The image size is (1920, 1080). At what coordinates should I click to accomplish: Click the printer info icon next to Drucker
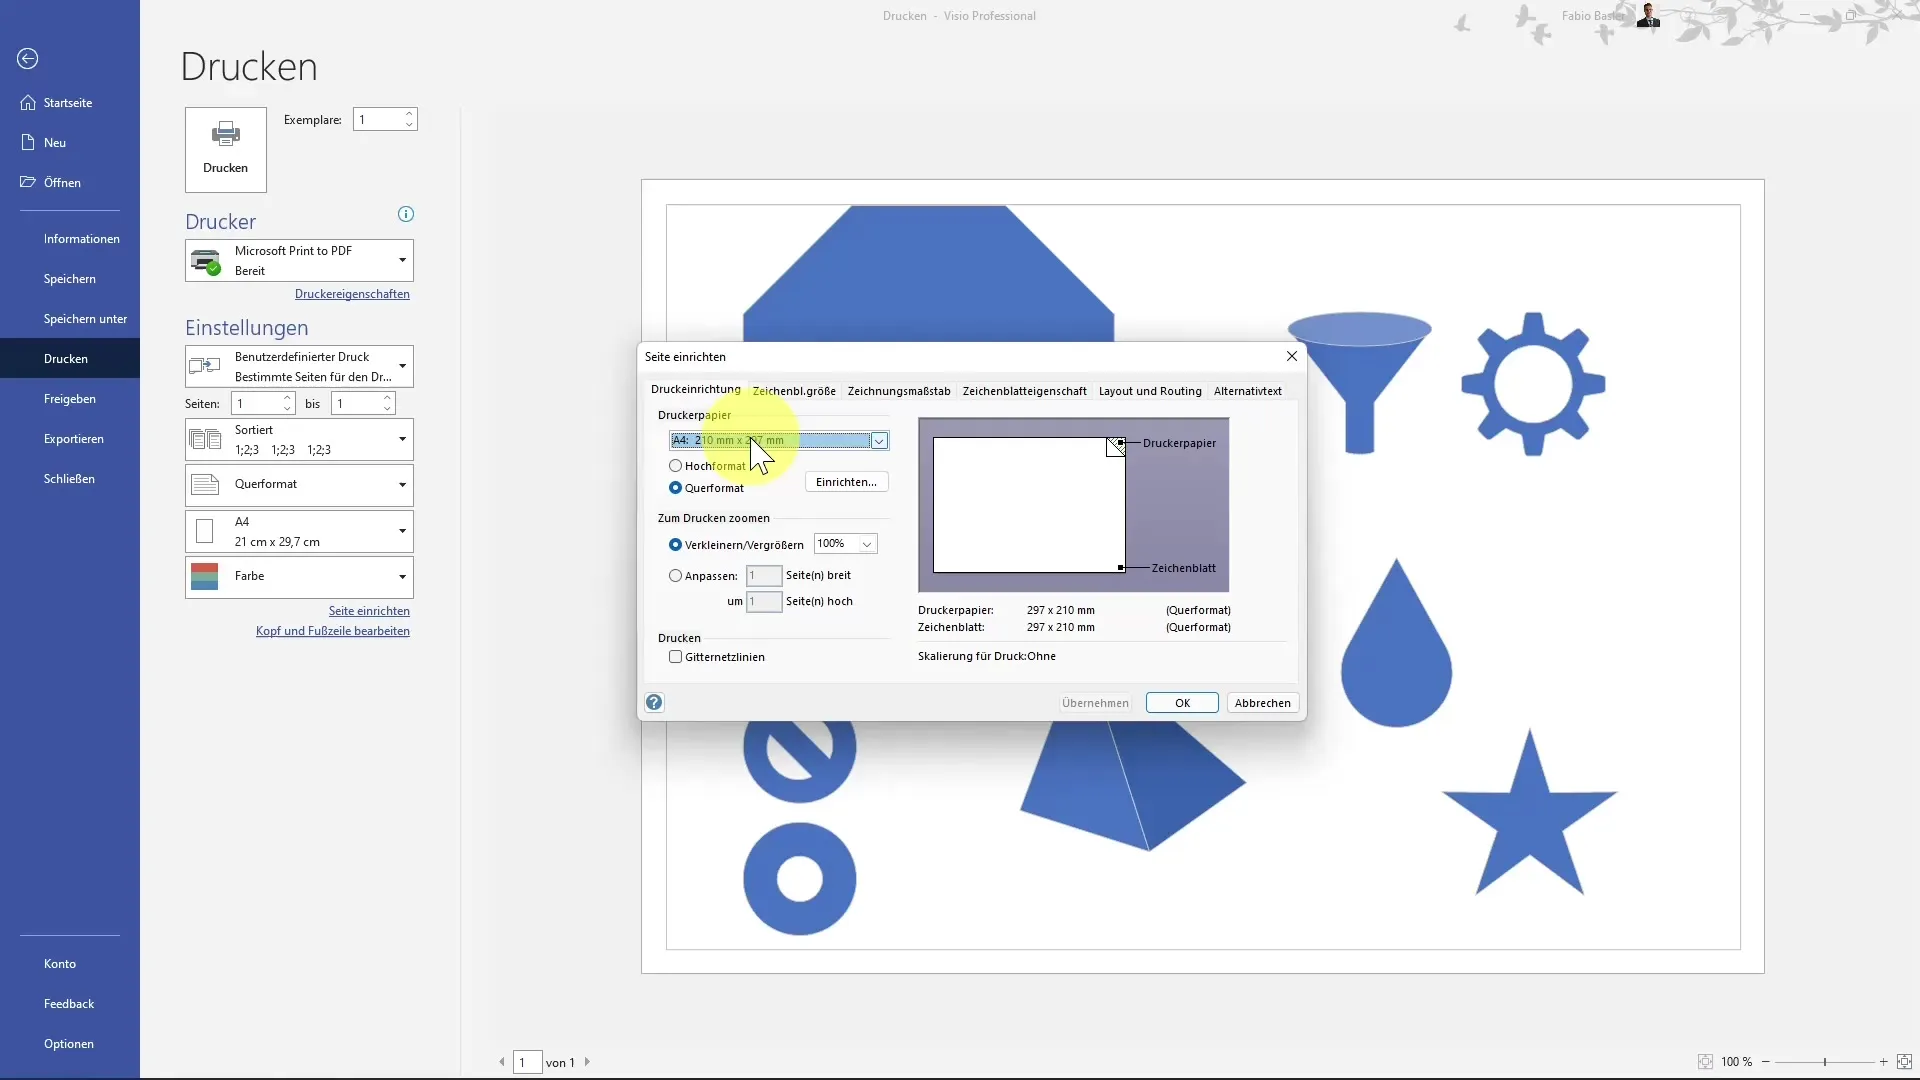[406, 214]
